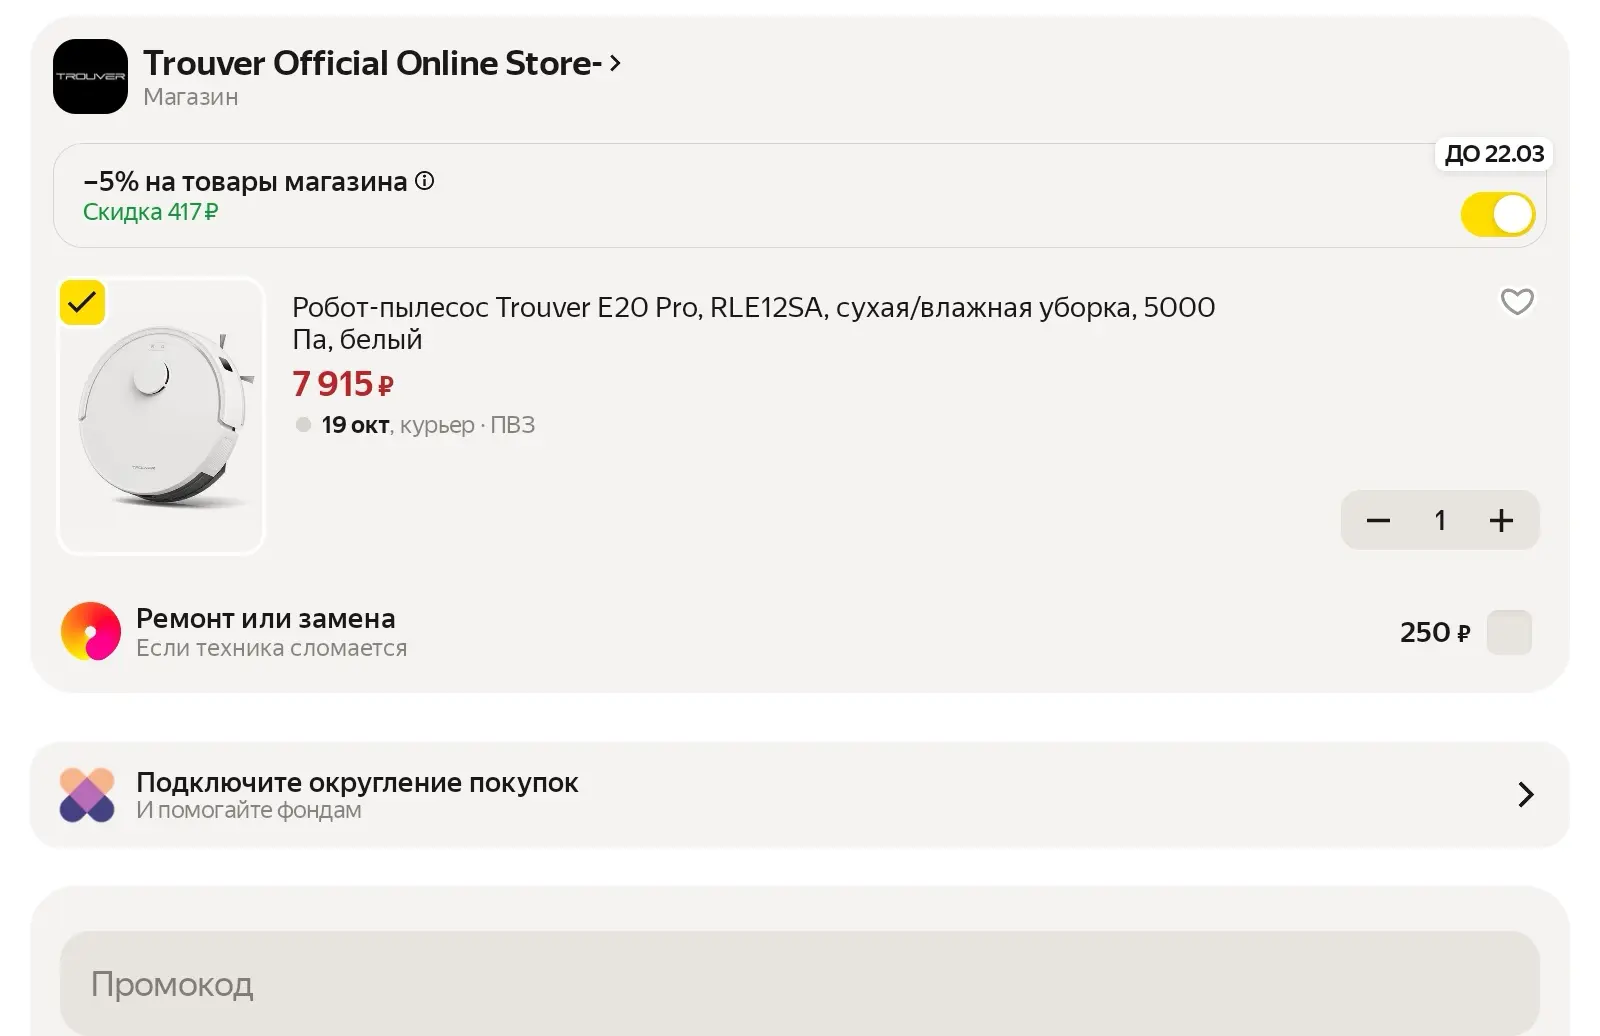Disable the −5% store discount toggle
This screenshot has height=1036, width=1600.
click(x=1497, y=214)
